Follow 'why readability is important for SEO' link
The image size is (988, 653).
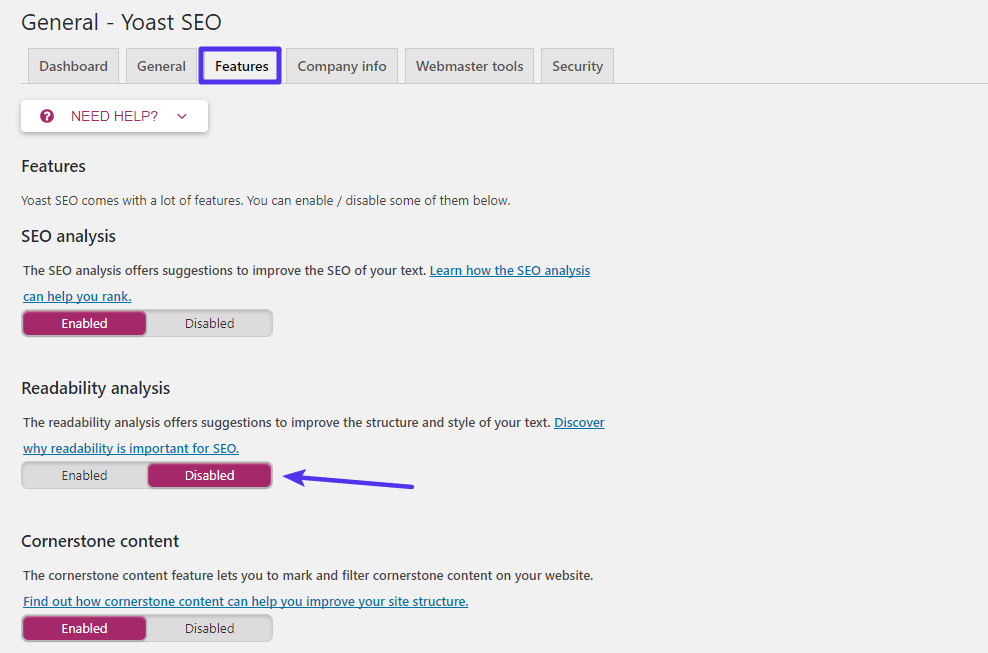click(131, 449)
